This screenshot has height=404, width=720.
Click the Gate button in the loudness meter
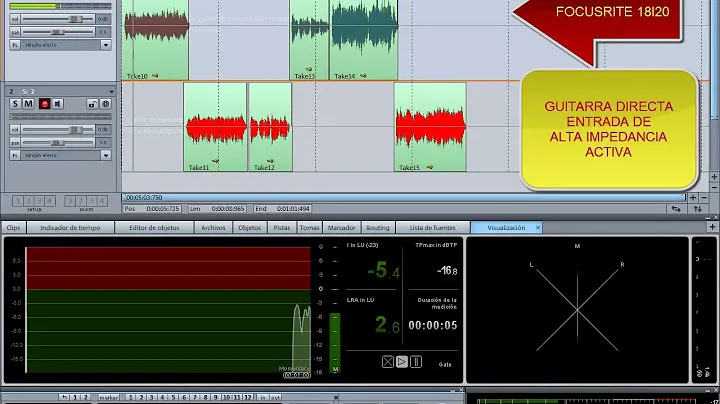(445, 364)
